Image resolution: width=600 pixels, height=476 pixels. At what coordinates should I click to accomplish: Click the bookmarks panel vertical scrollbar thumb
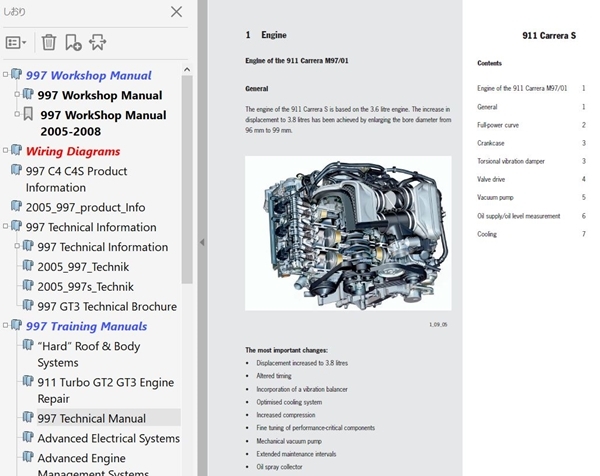[x=187, y=180]
